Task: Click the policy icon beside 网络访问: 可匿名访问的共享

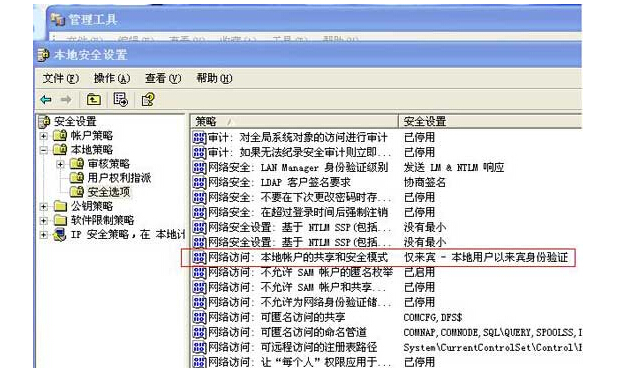Action: point(199,317)
